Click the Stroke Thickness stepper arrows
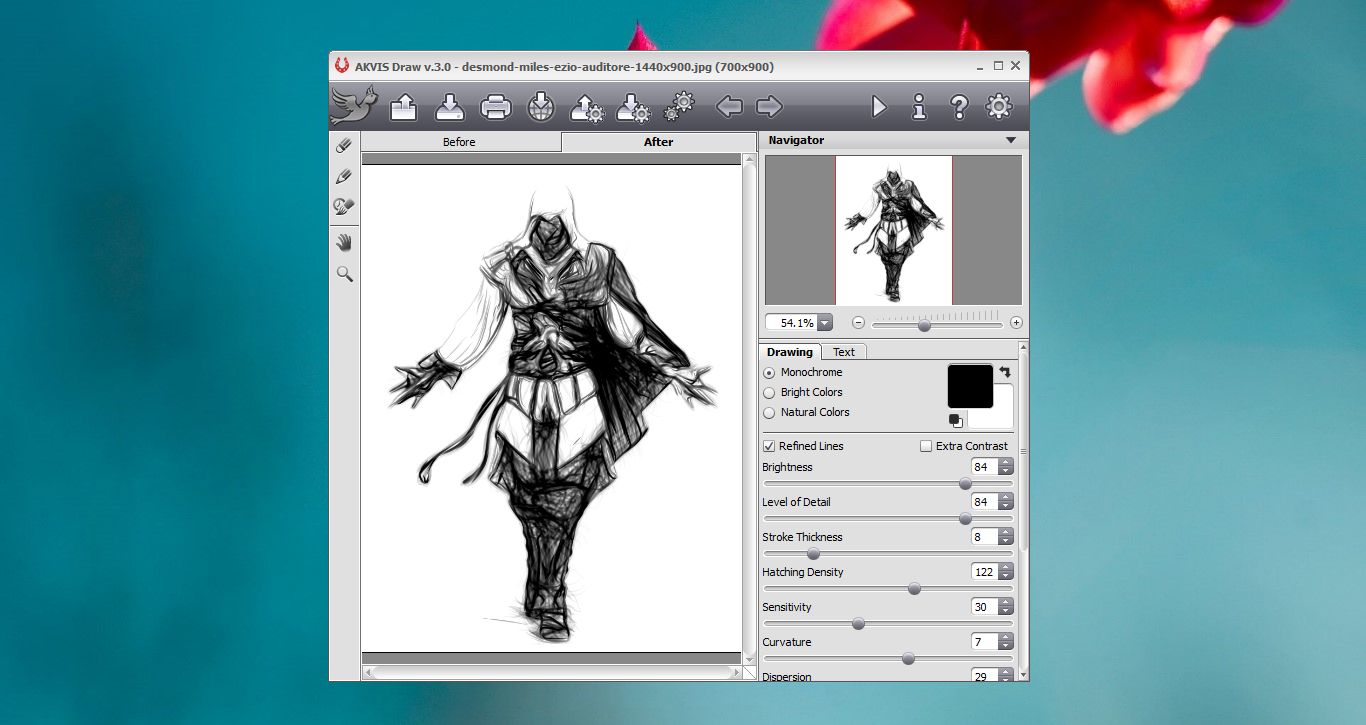Viewport: 1366px width, 725px height. (1005, 537)
